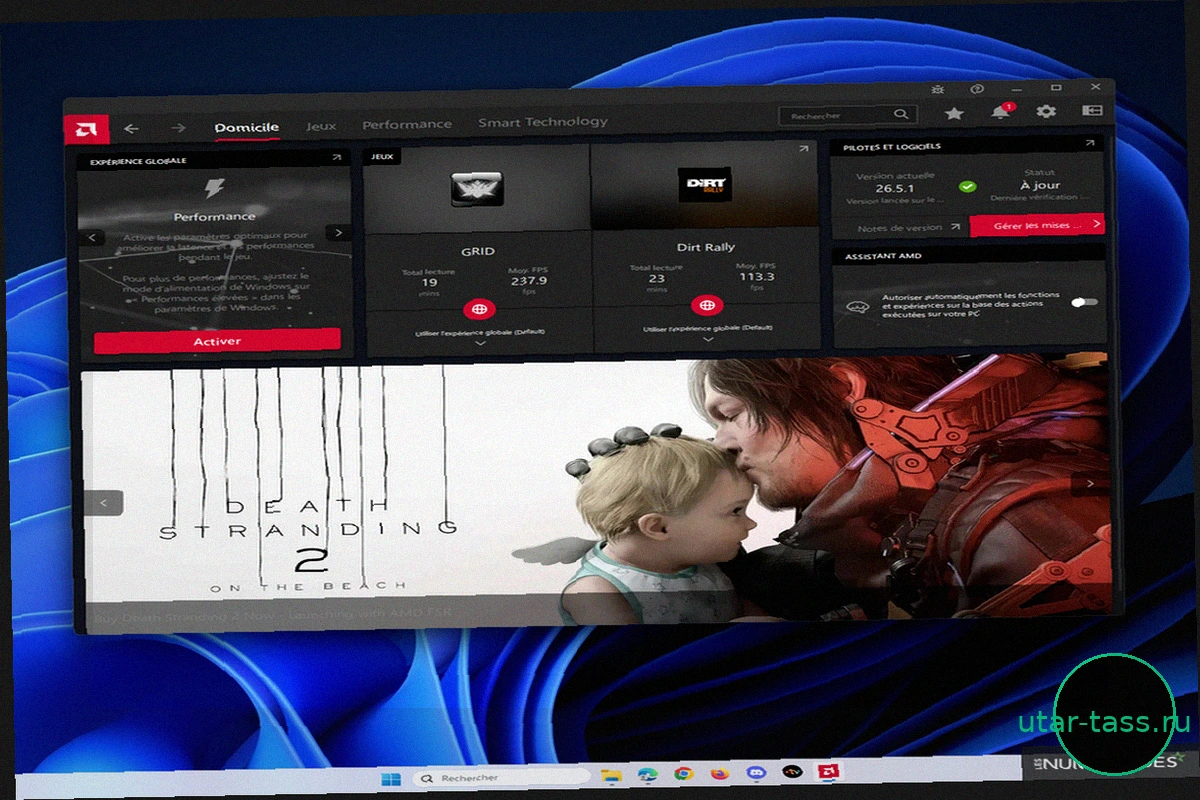Go to previous banner slide
This screenshot has width=1200, height=800.
pos(105,503)
